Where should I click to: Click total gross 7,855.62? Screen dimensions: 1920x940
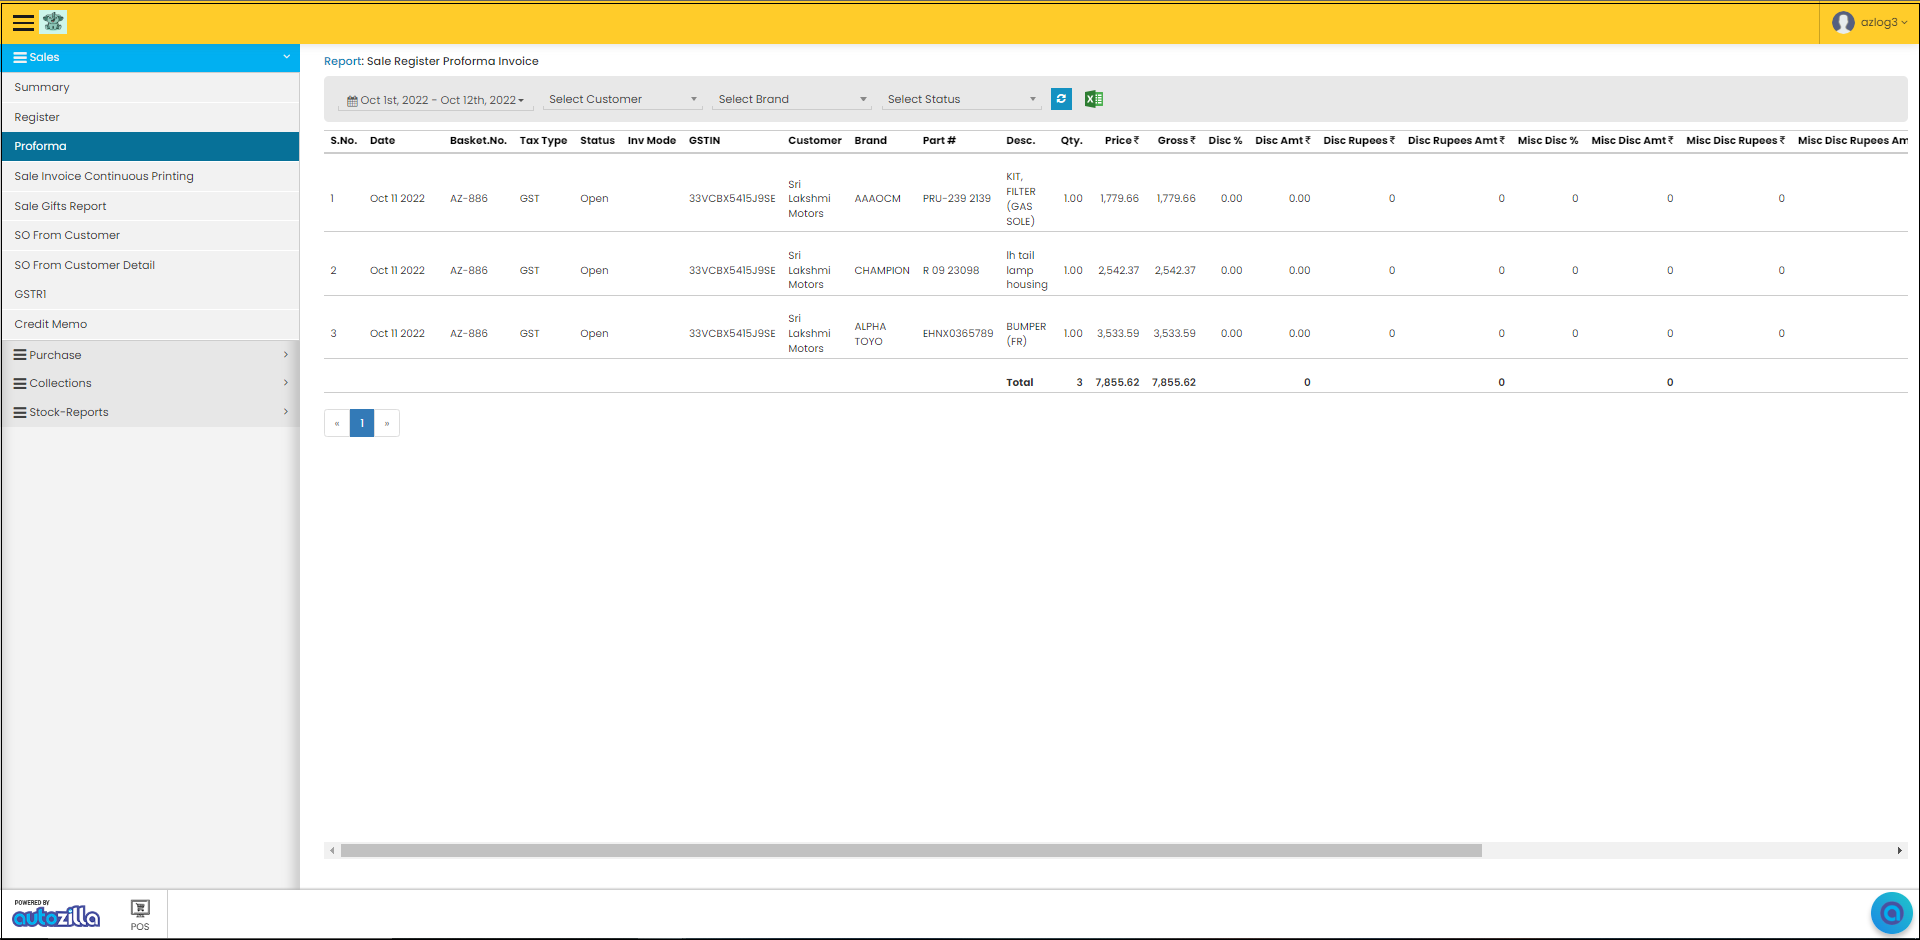pyautogui.click(x=1174, y=383)
